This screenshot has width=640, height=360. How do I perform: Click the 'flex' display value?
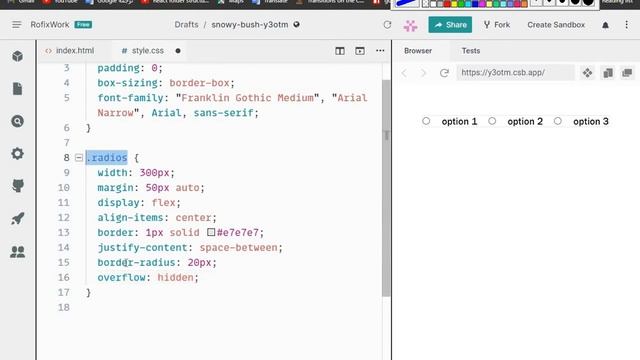[x=163, y=202]
